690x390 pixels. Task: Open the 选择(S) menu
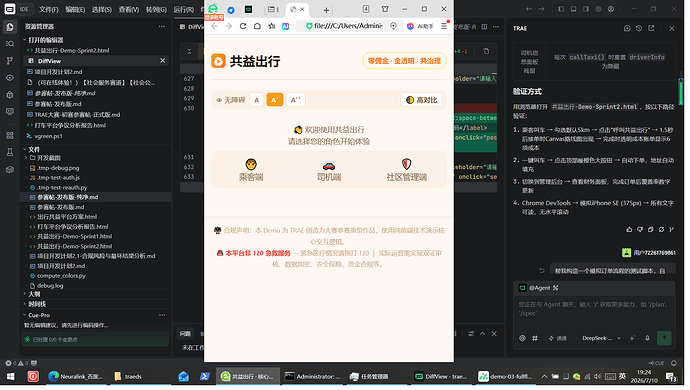coord(102,9)
